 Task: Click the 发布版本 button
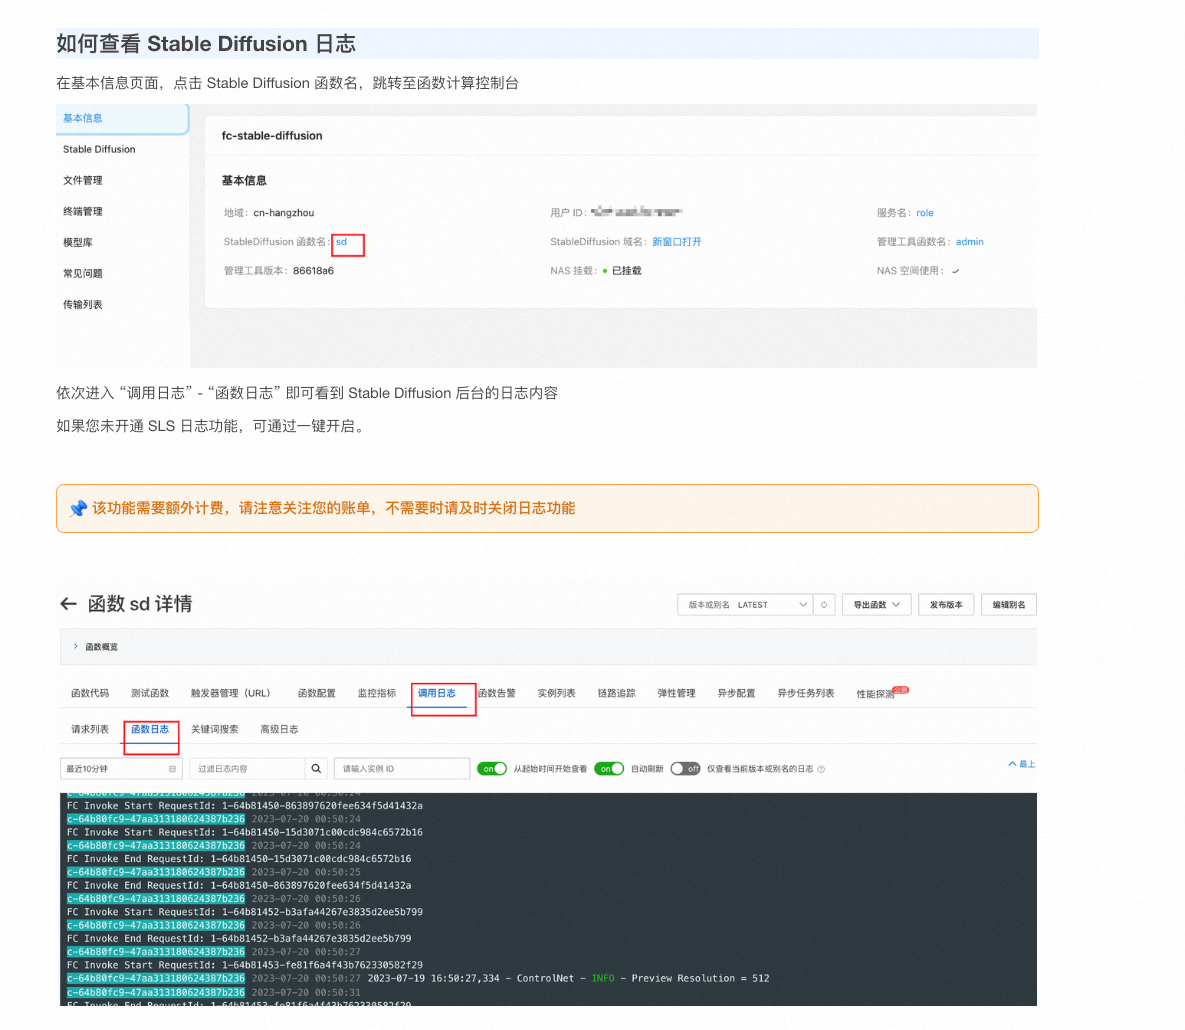click(x=946, y=605)
